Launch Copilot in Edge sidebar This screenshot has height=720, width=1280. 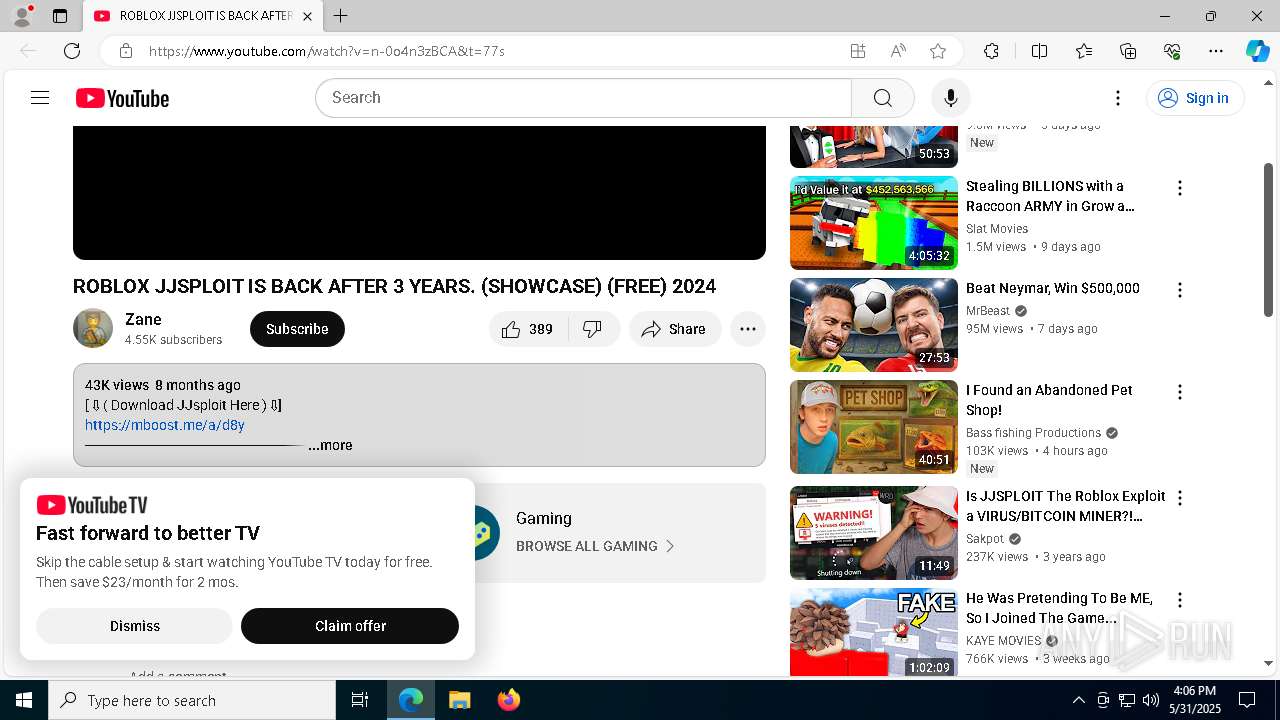click(x=1257, y=51)
